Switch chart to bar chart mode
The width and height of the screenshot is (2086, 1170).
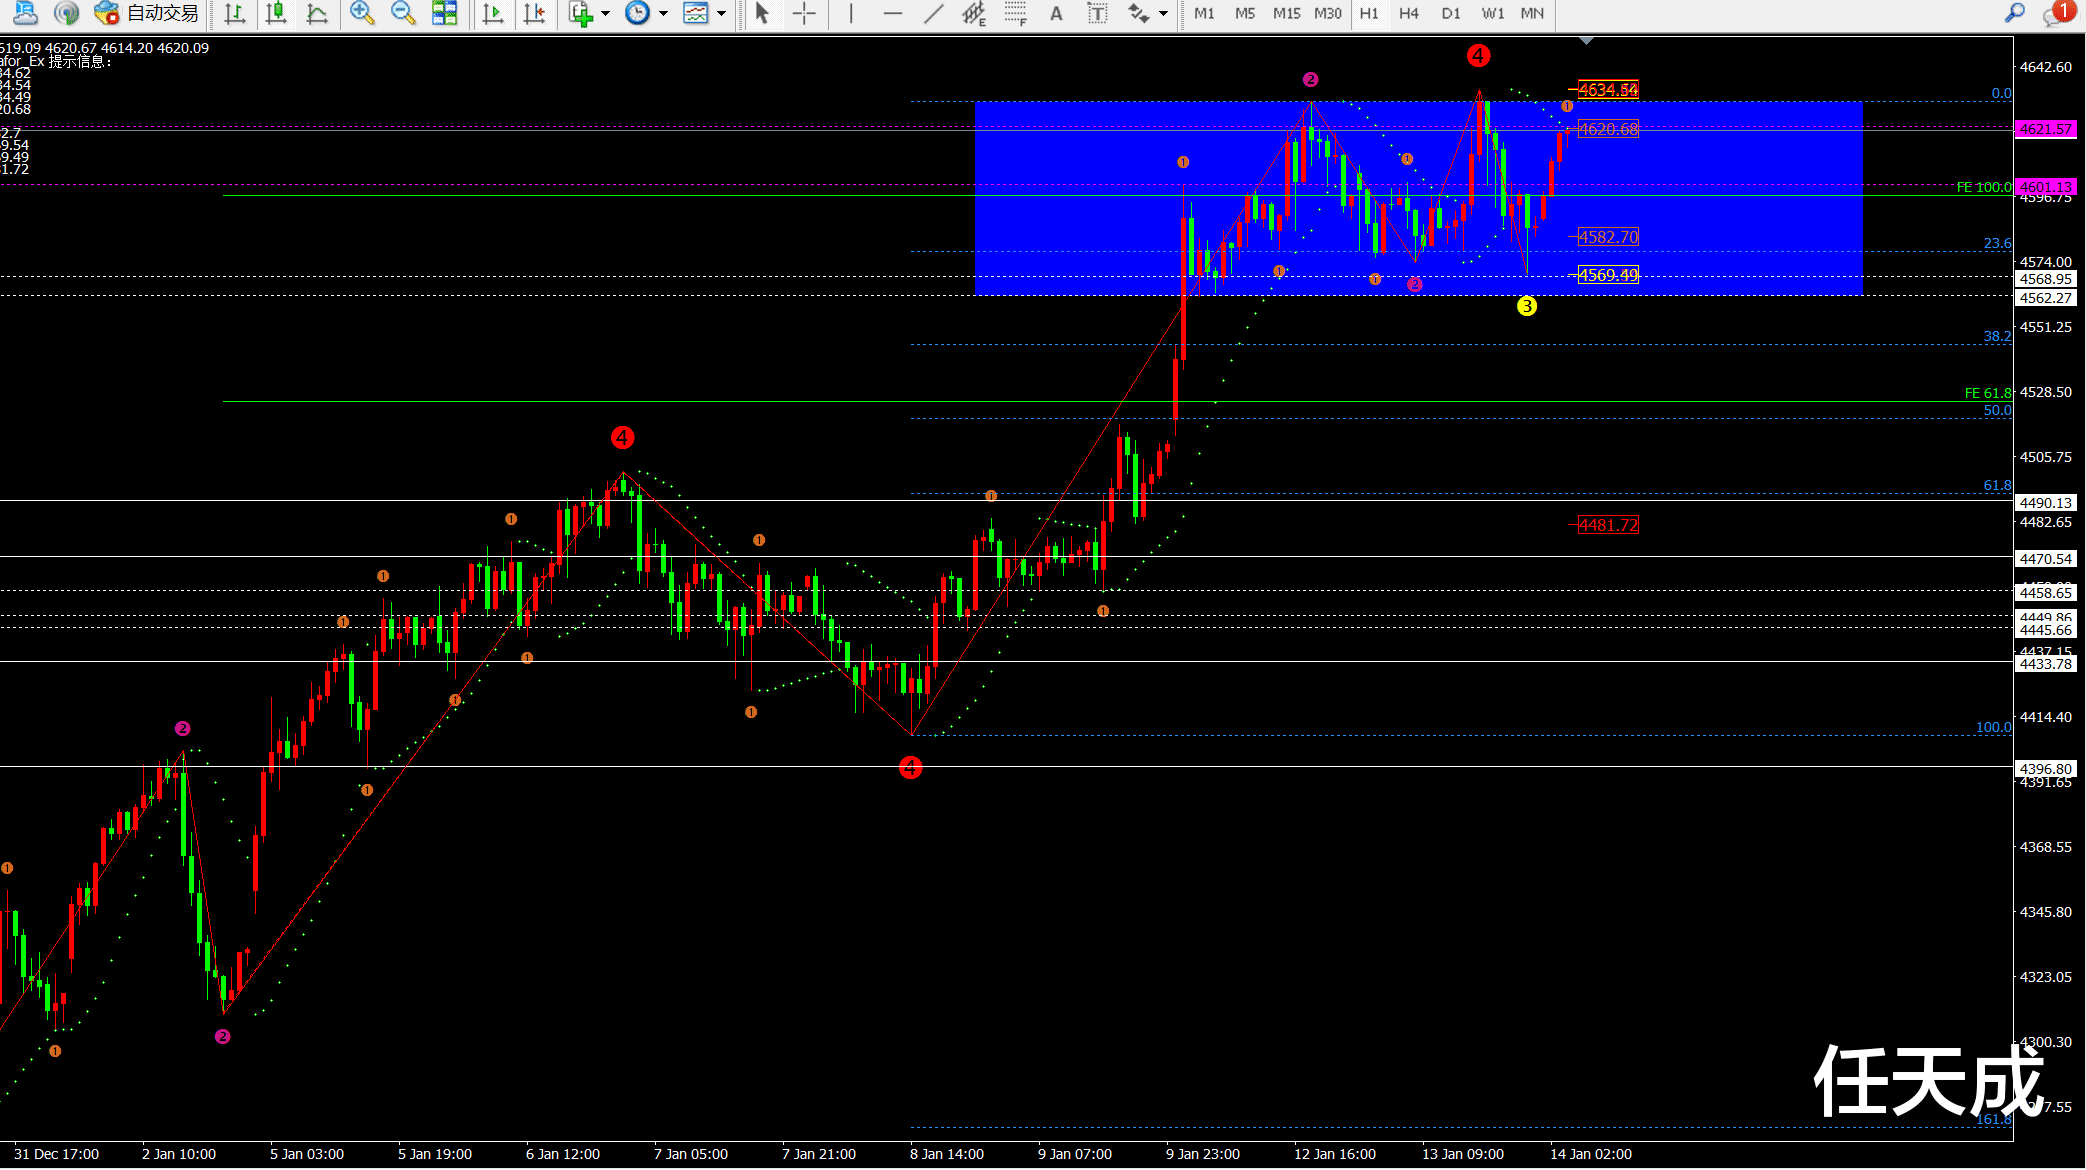235,13
